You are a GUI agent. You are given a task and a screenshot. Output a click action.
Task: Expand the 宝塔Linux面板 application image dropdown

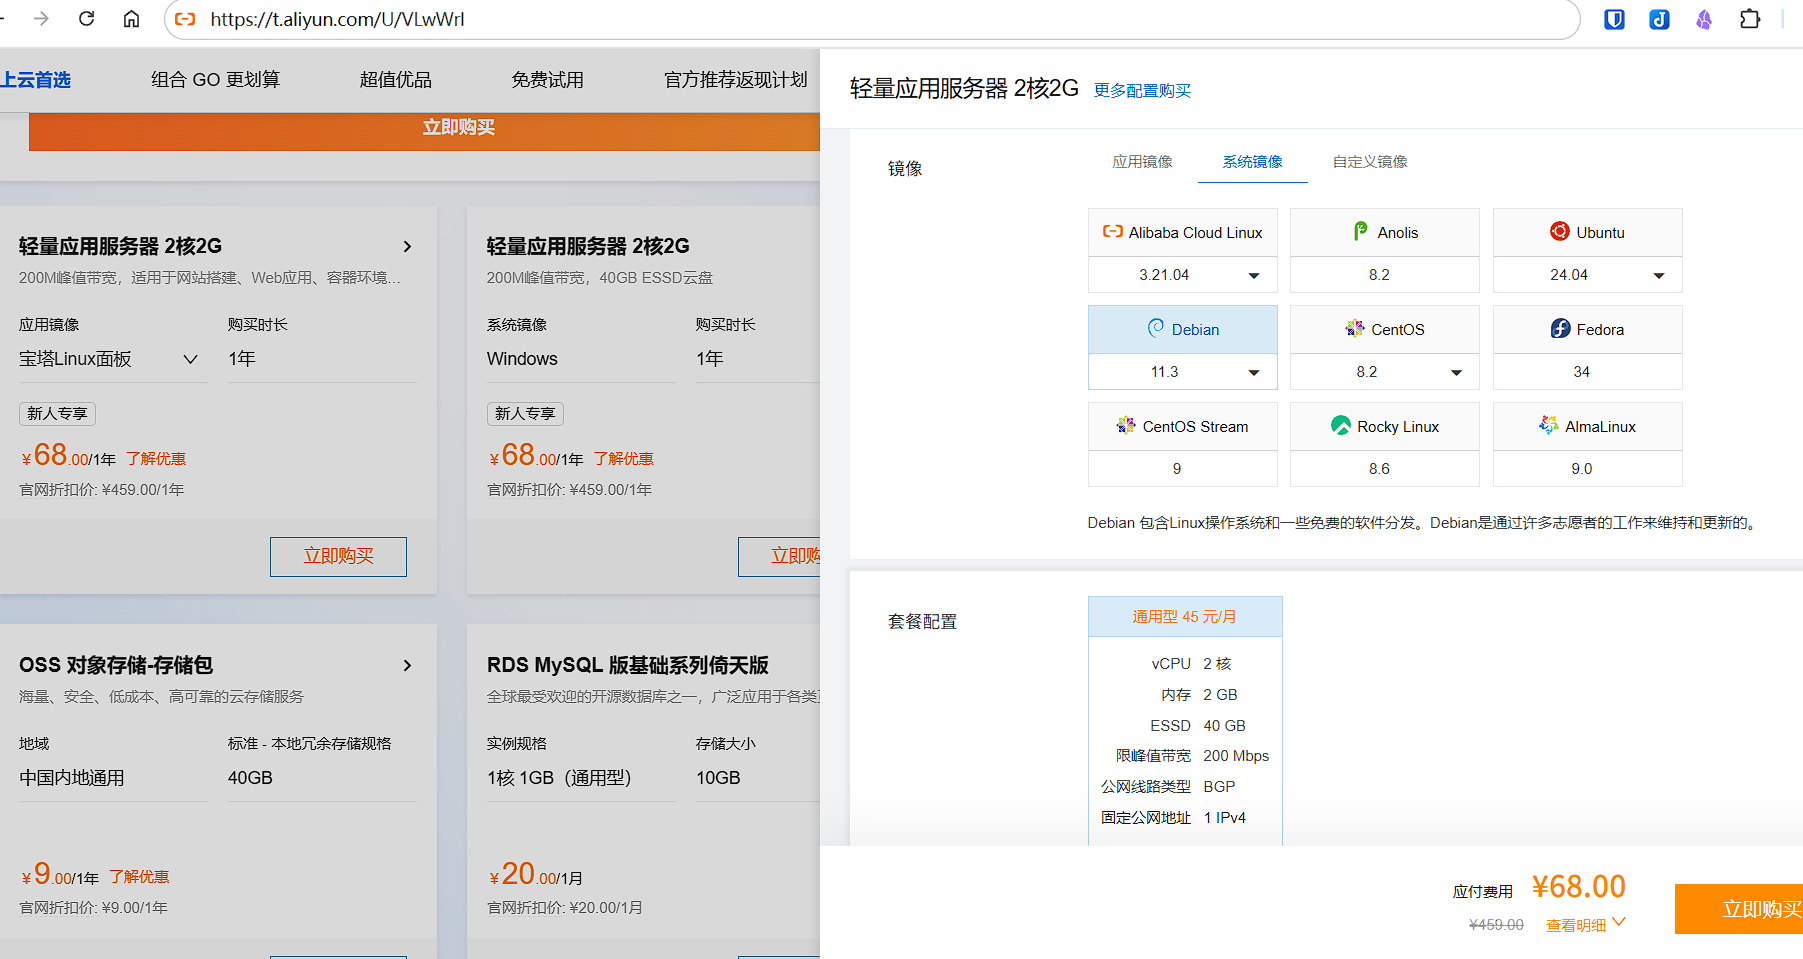coord(113,359)
